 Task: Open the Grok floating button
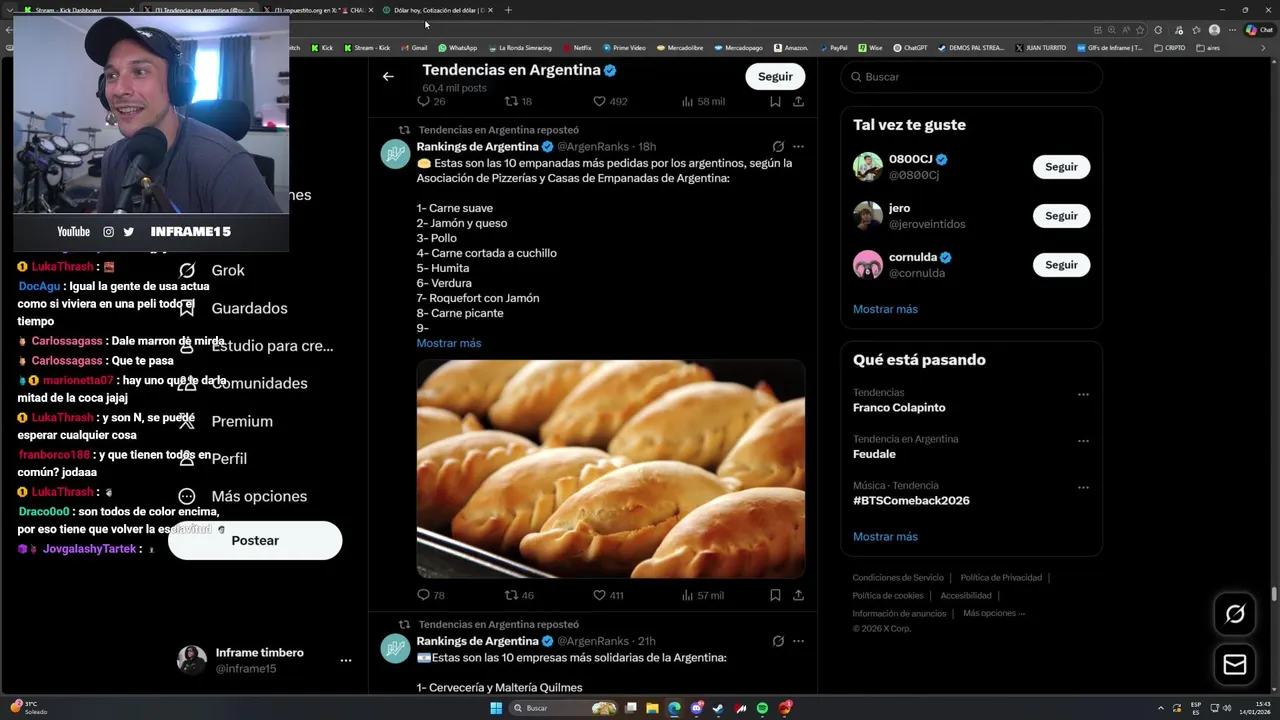coord(1235,614)
